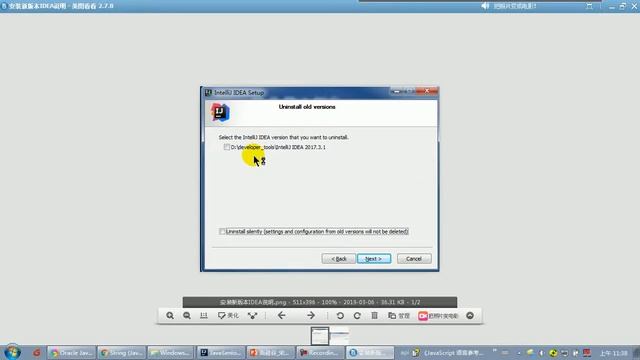
Task: Rotate image clockwise
Action: pos(357,316)
